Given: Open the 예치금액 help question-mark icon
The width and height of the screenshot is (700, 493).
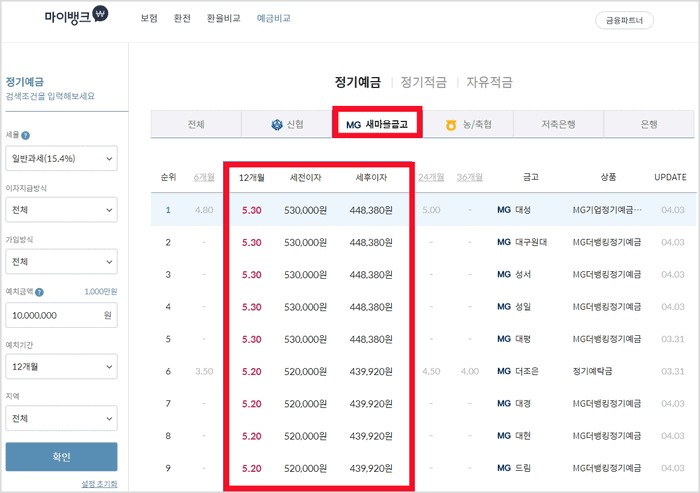Looking at the screenshot, I should click(39, 292).
